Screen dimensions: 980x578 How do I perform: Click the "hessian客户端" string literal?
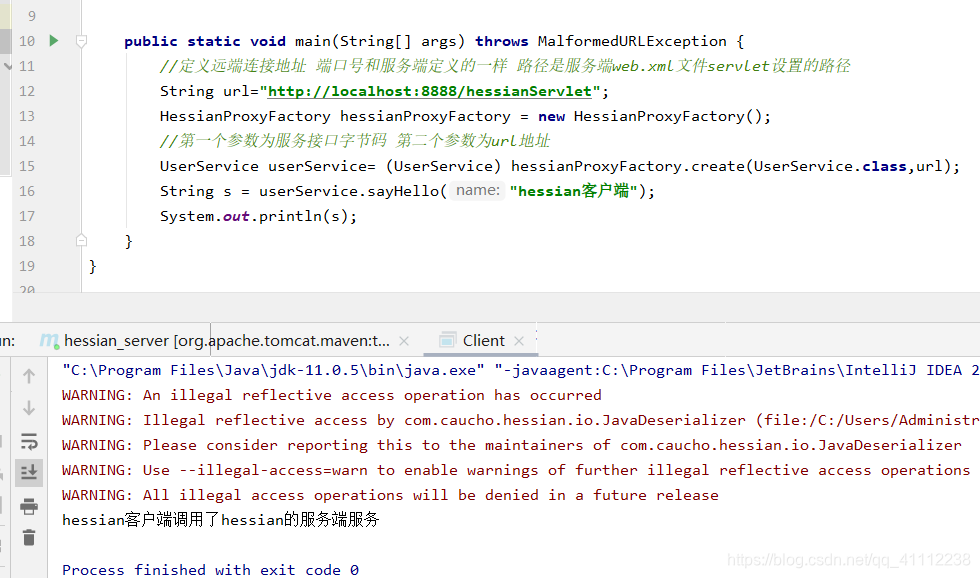coord(574,191)
